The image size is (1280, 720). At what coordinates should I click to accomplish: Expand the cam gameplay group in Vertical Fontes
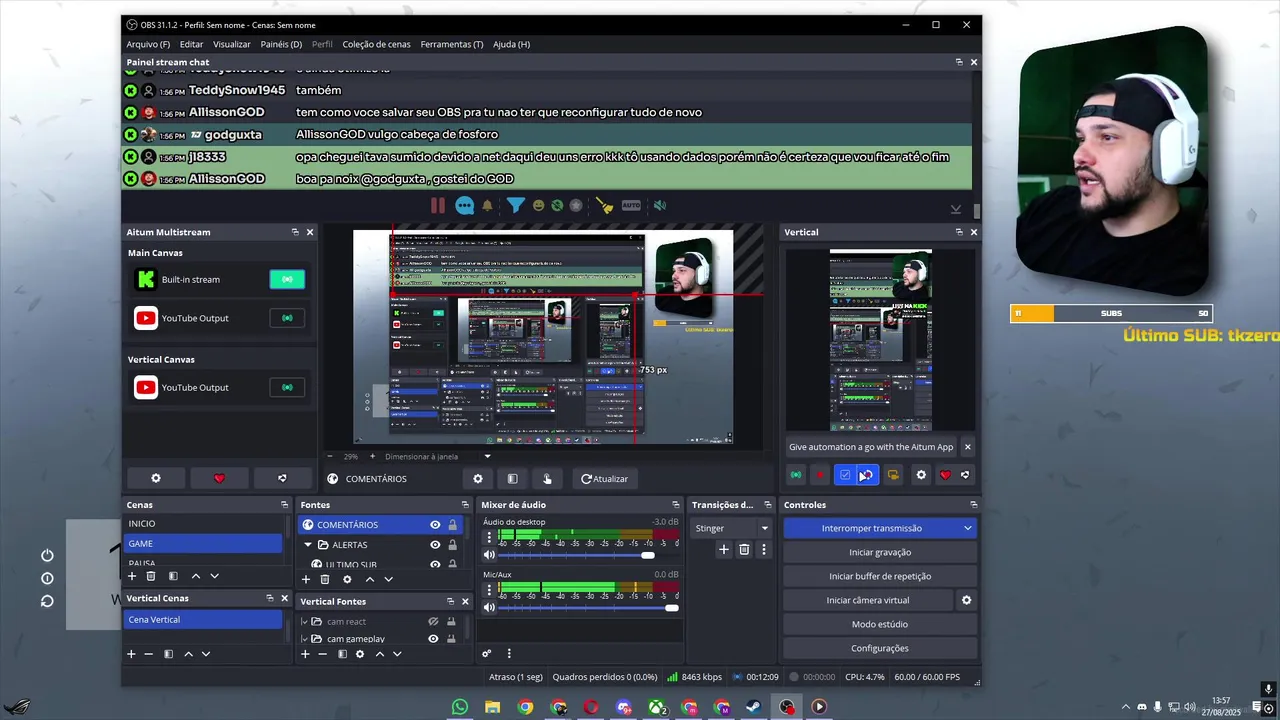point(305,639)
